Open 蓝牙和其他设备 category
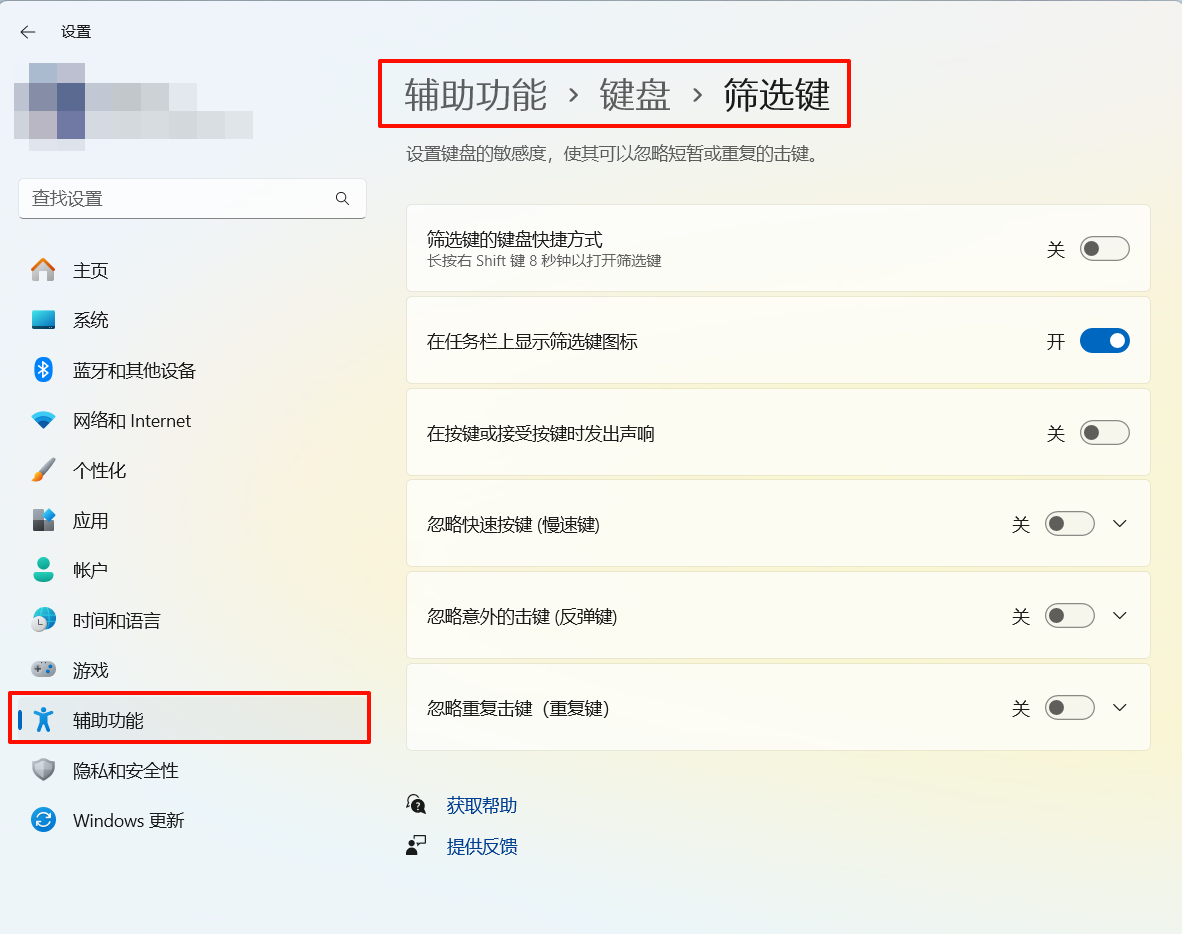1182x934 pixels. point(192,370)
